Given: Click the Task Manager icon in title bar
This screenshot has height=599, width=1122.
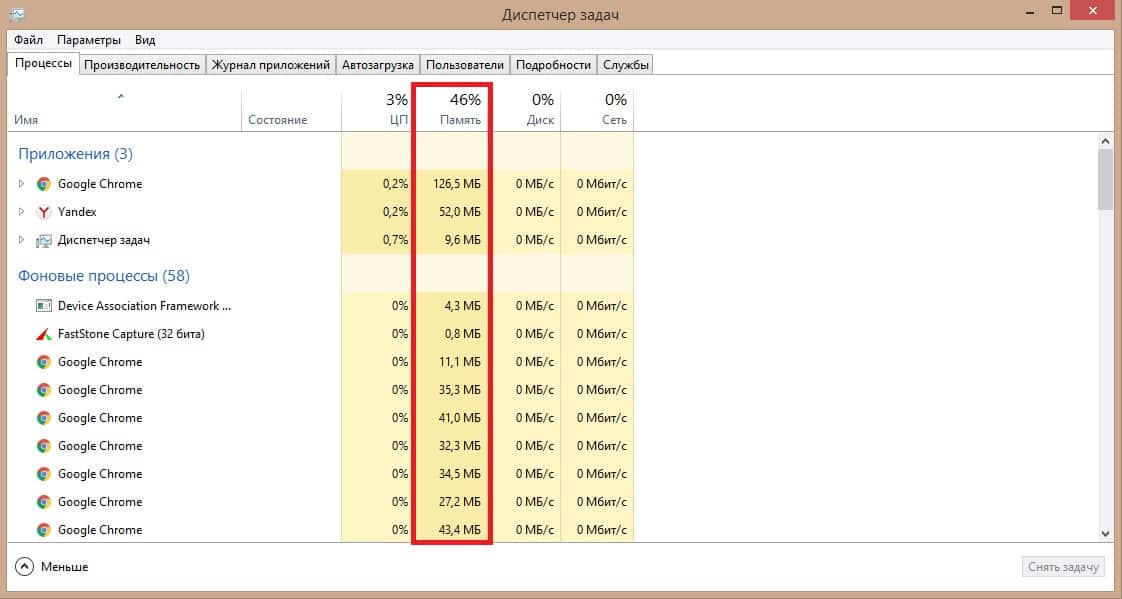Looking at the screenshot, I should (x=16, y=12).
